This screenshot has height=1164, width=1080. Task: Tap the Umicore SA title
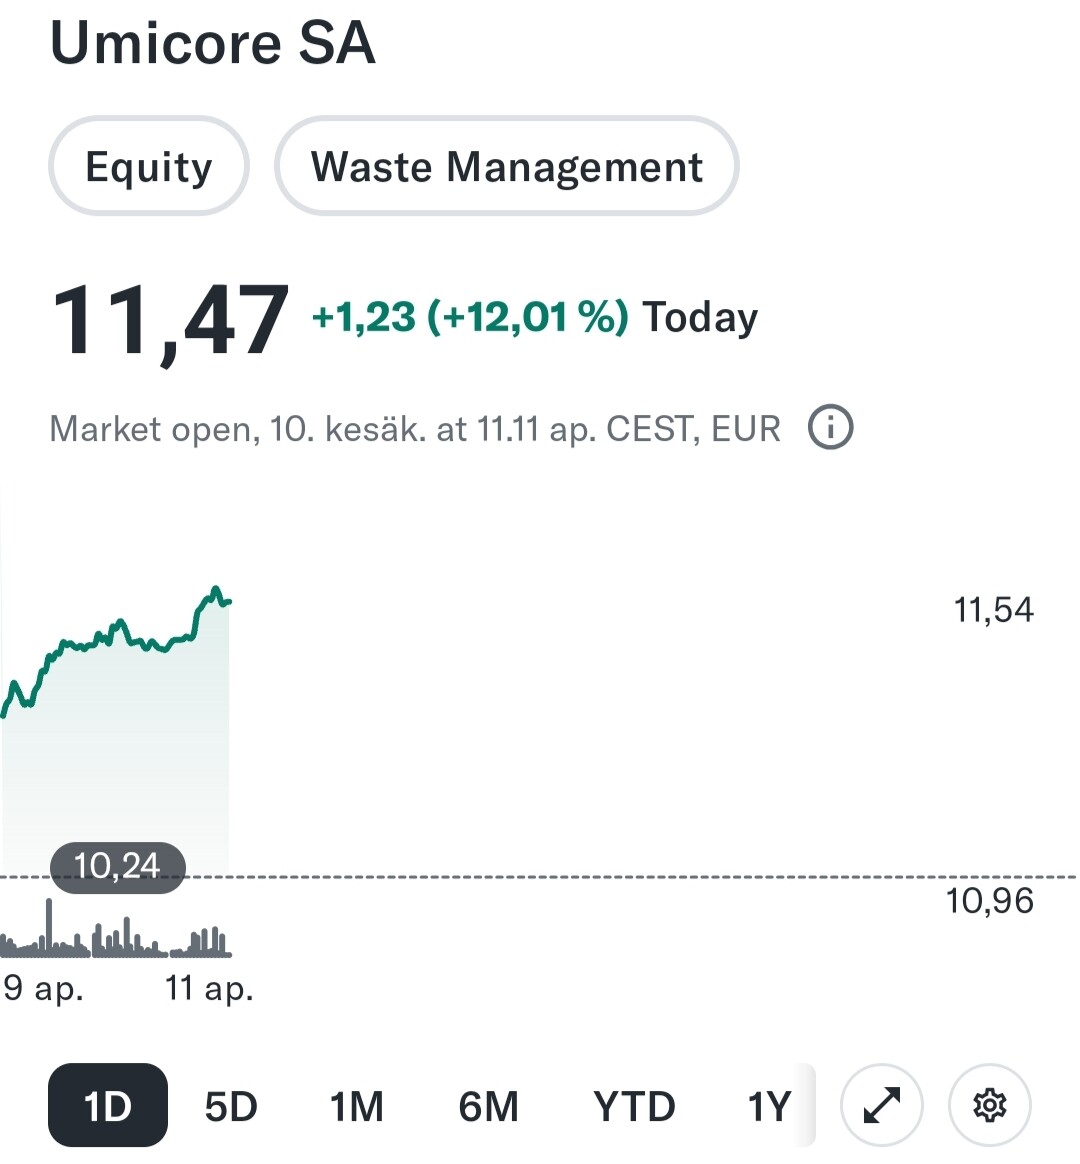tap(213, 43)
